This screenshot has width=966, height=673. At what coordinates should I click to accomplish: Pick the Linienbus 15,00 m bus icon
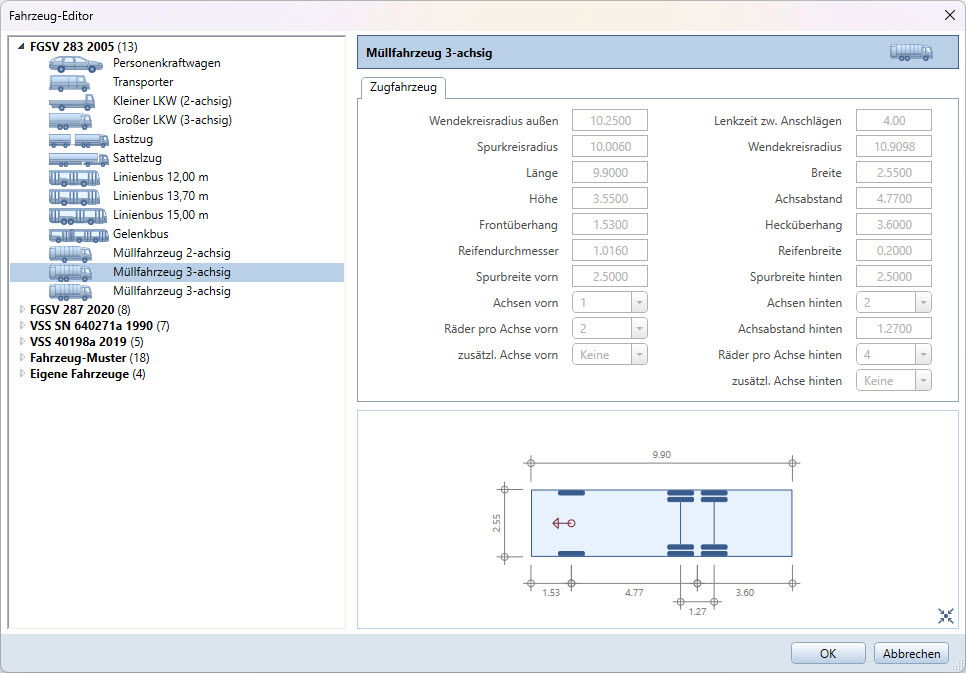78,216
